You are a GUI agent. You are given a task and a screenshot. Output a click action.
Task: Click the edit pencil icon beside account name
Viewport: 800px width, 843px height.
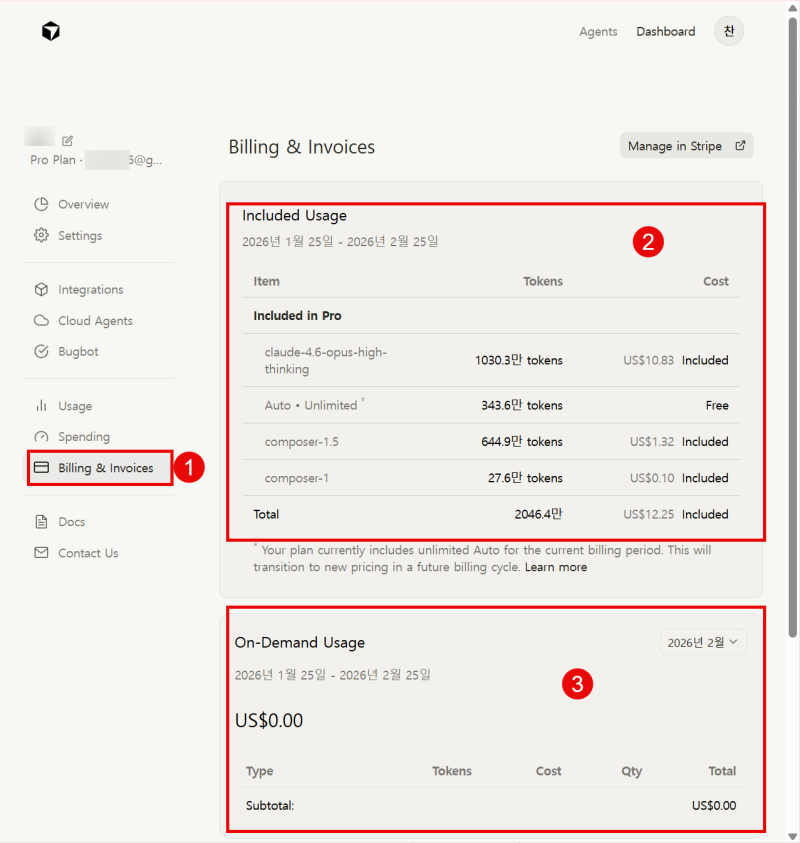[x=67, y=141]
